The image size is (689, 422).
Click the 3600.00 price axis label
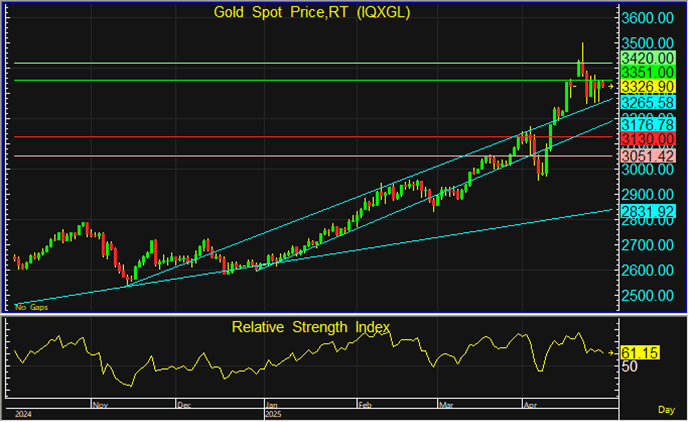648,19
